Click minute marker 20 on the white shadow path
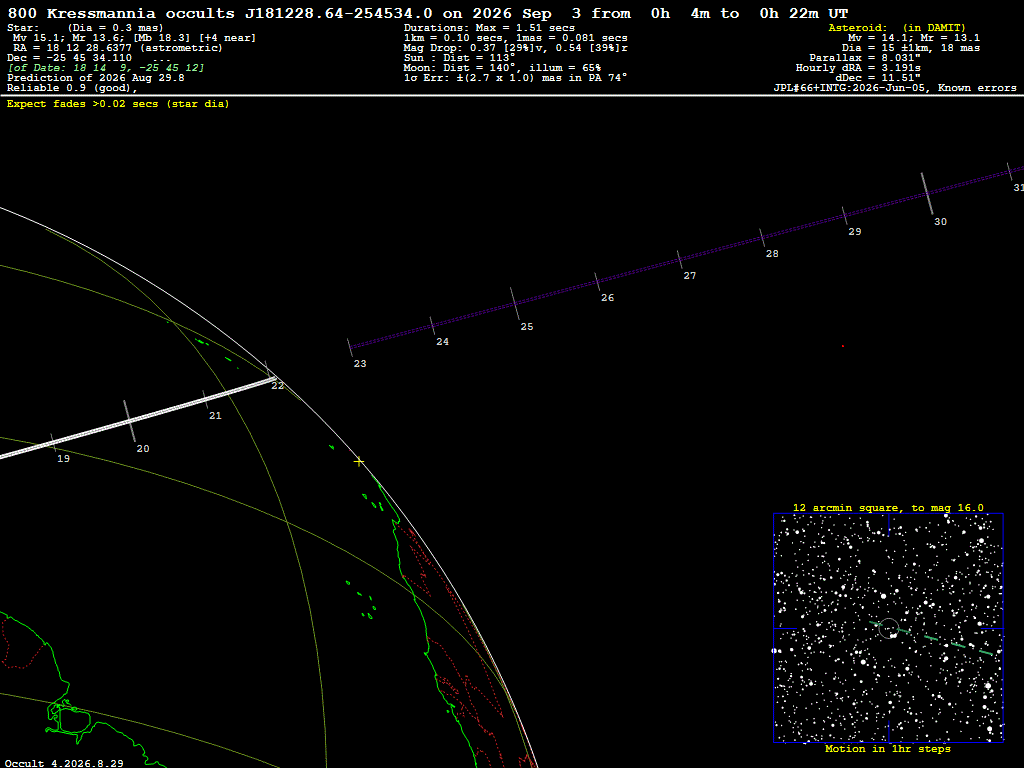The image size is (1024, 768). pos(129,421)
